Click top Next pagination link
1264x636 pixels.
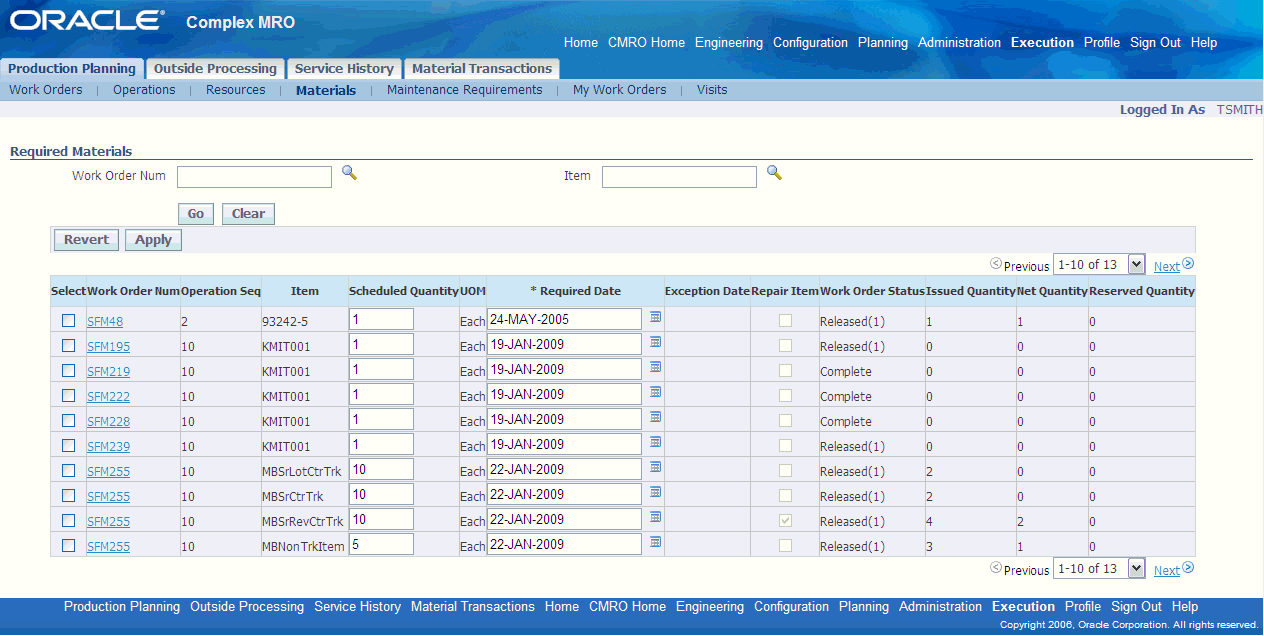(1166, 266)
